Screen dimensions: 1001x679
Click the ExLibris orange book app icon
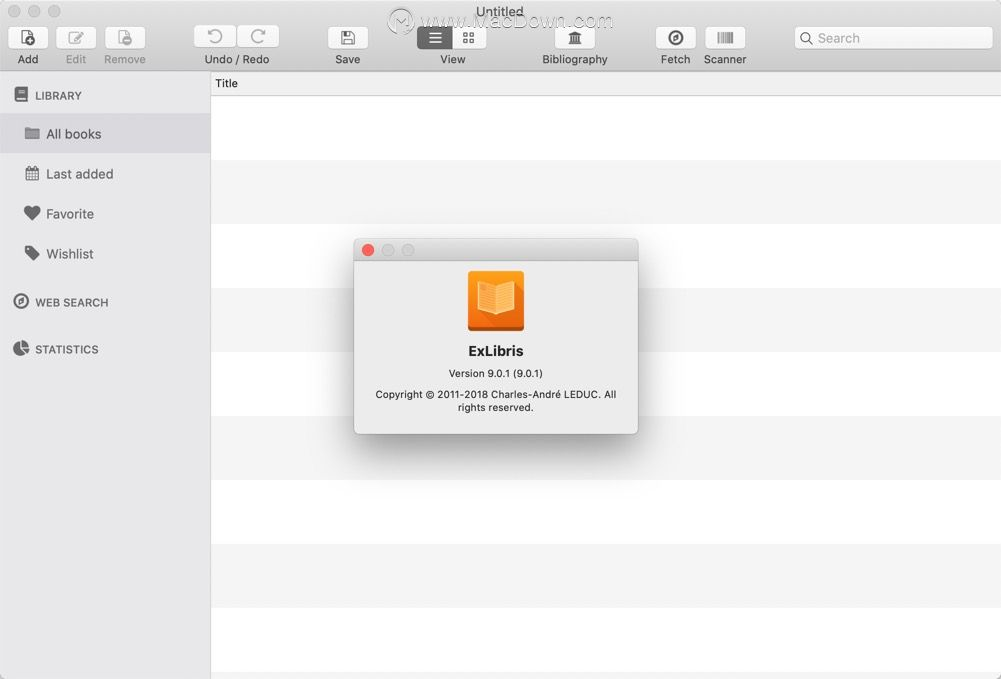click(x=496, y=301)
